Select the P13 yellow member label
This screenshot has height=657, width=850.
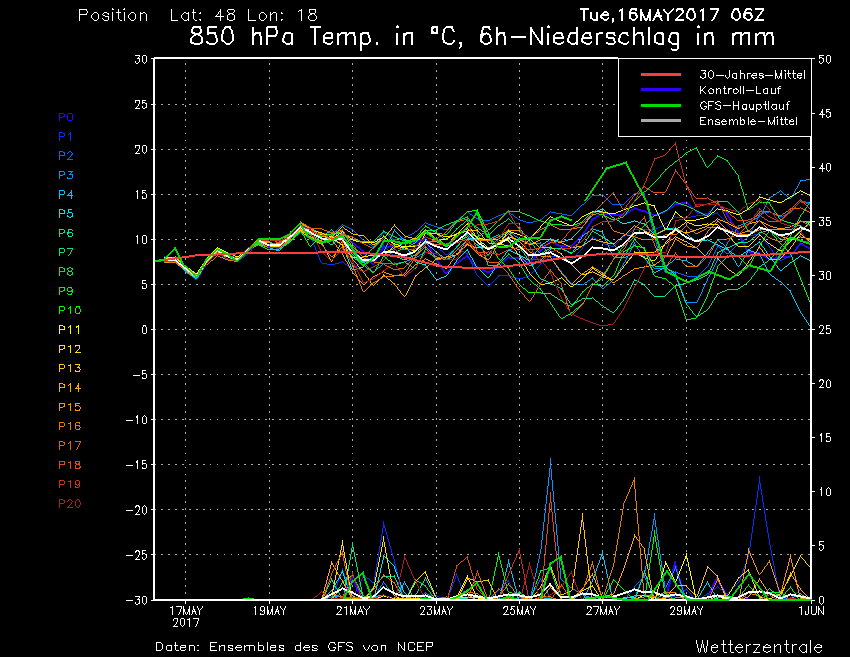coord(69,369)
